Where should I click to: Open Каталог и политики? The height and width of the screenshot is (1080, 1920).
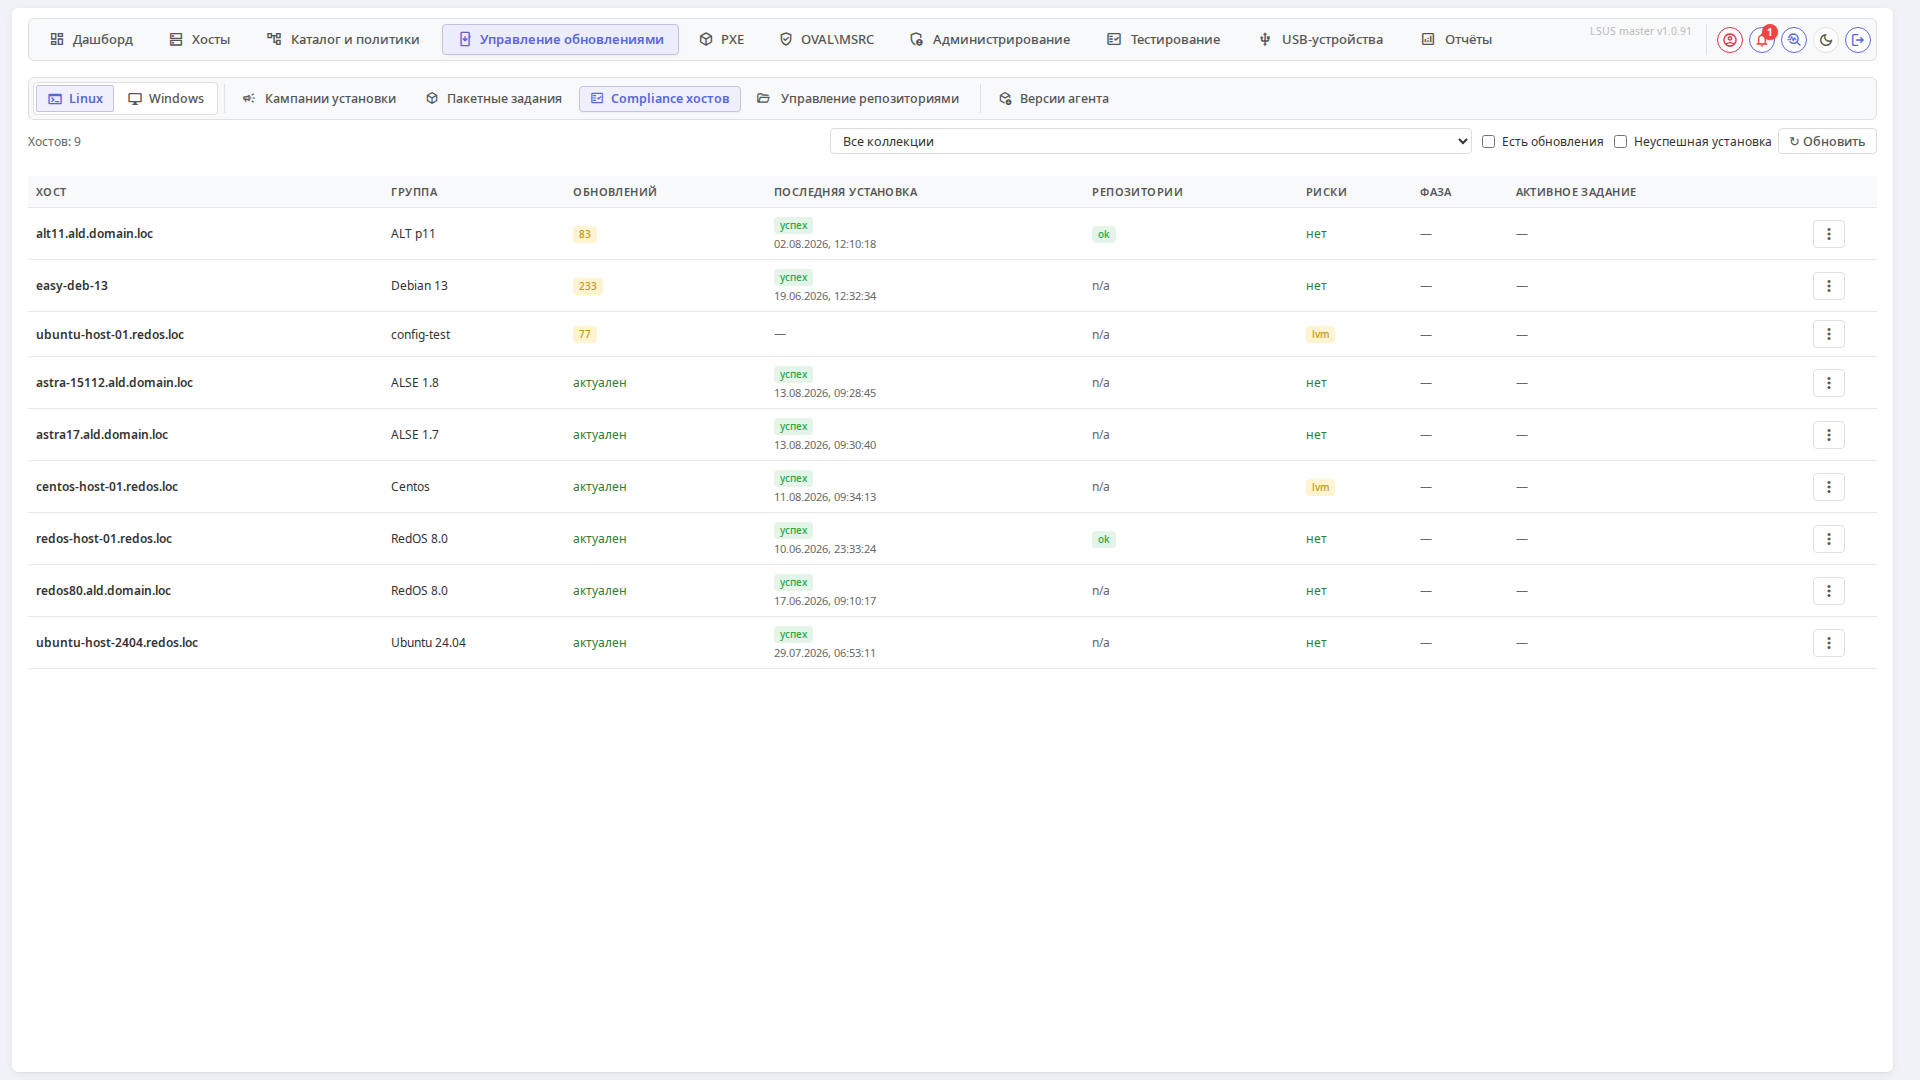(343, 40)
